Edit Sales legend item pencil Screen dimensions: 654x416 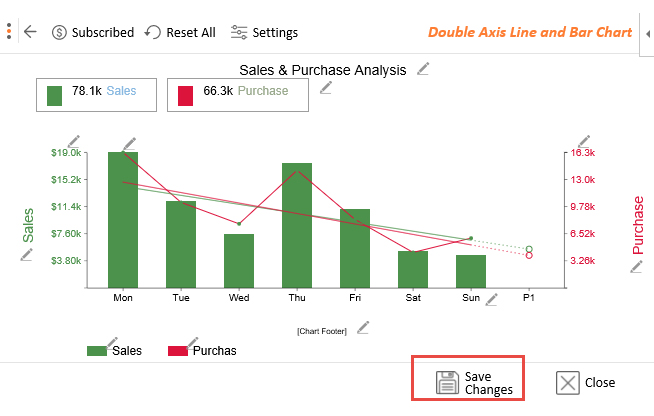pos(113,343)
